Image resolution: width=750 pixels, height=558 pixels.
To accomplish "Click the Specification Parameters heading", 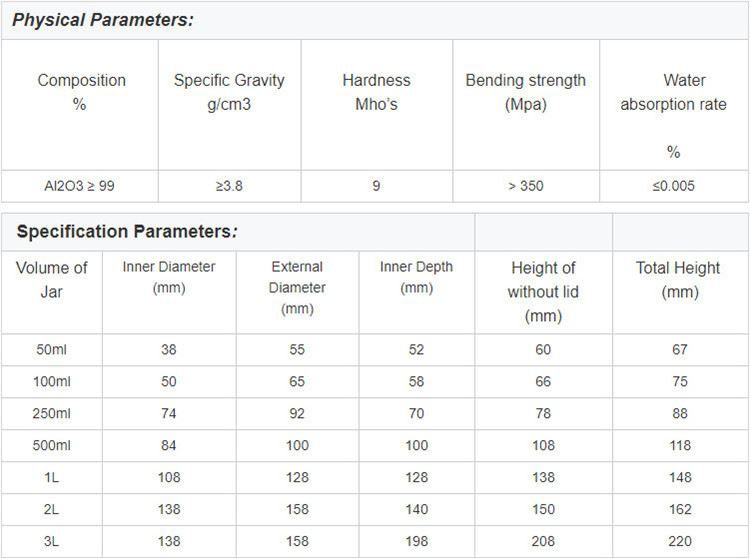I will pos(127,231).
